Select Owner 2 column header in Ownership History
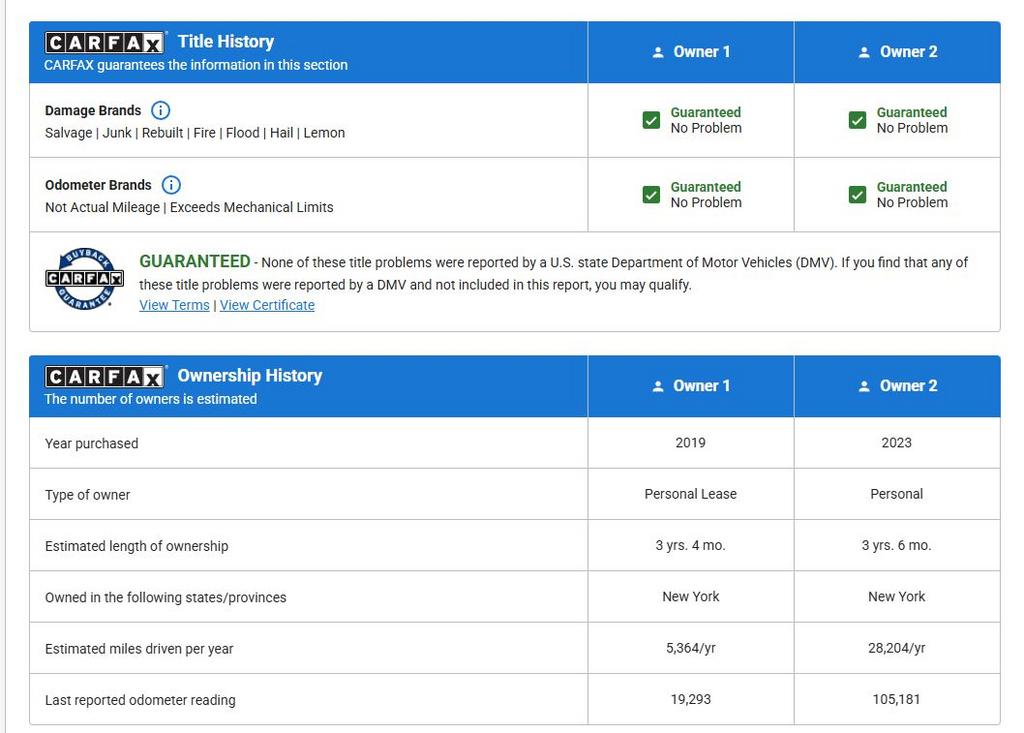The height and width of the screenshot is (733, 1024). click(897, 387)
